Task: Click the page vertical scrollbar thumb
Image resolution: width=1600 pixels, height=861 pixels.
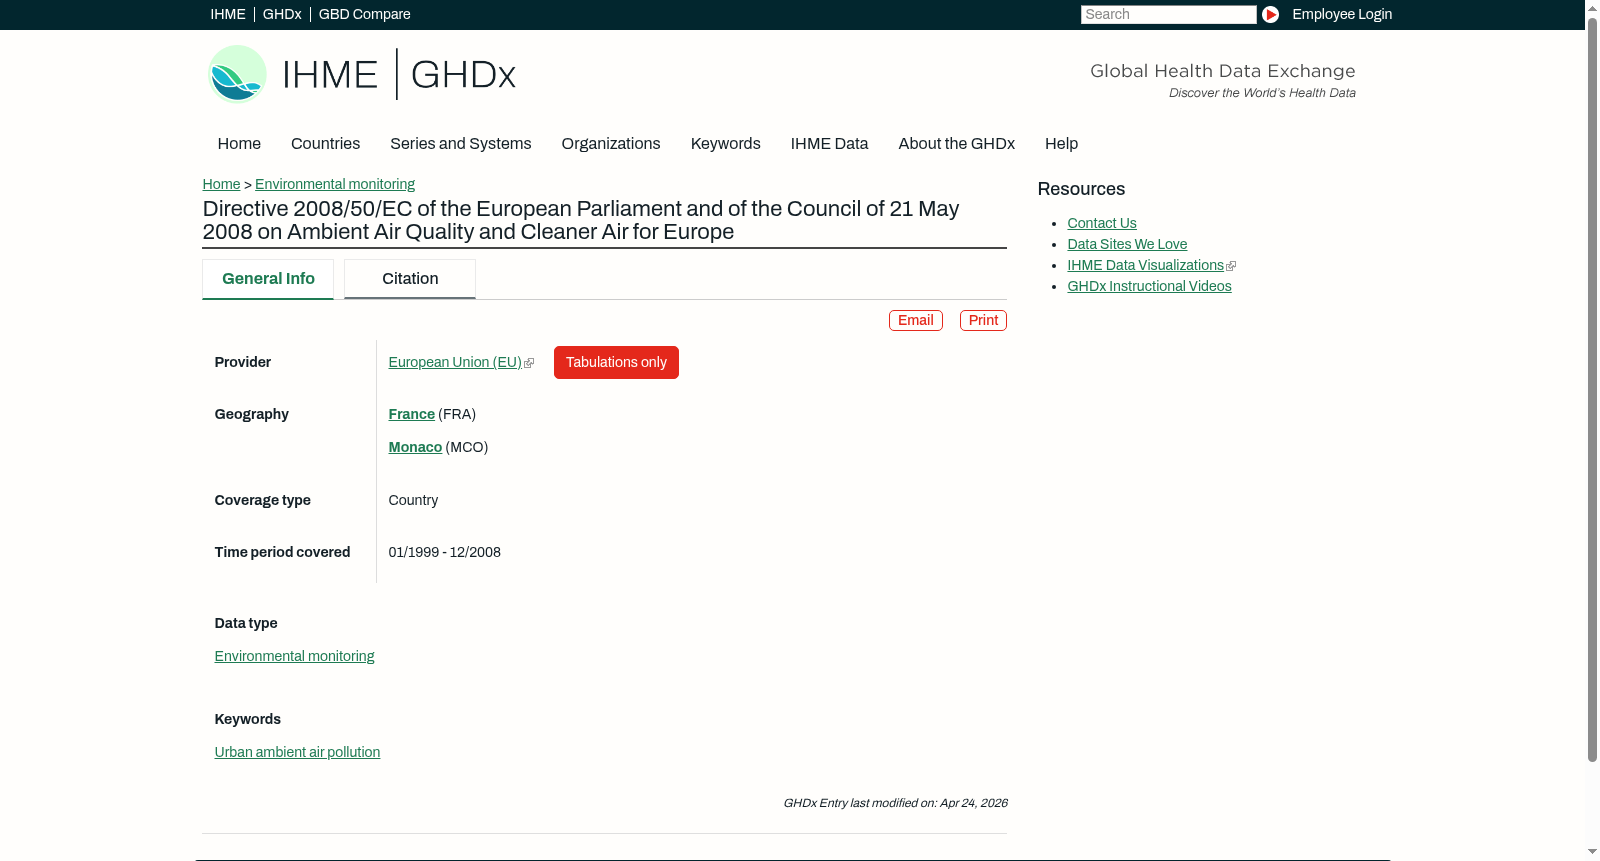Action: pos(1592,390)
